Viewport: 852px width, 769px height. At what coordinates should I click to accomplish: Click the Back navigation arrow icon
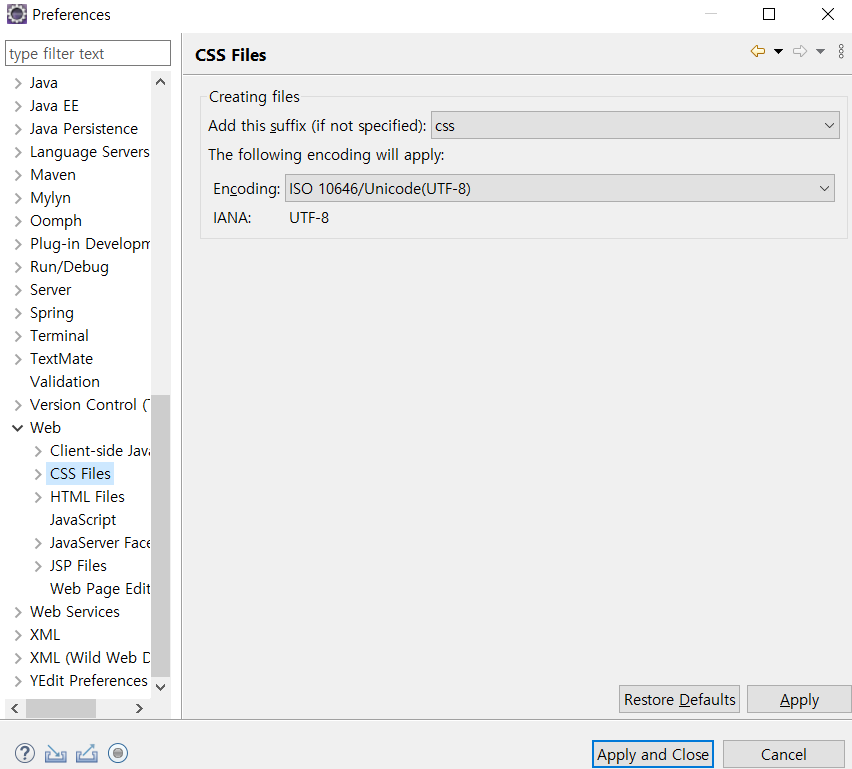(x=758, y=52)
